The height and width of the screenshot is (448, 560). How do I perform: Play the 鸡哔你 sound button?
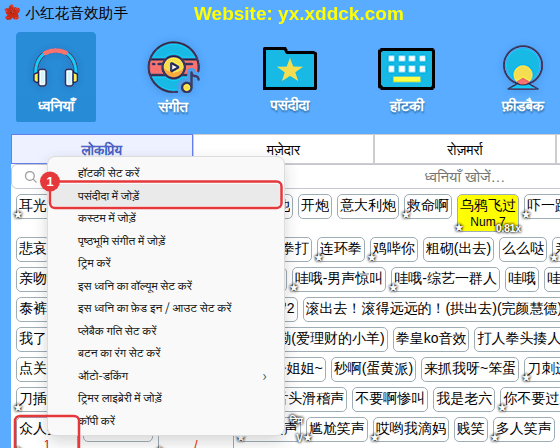394,249
